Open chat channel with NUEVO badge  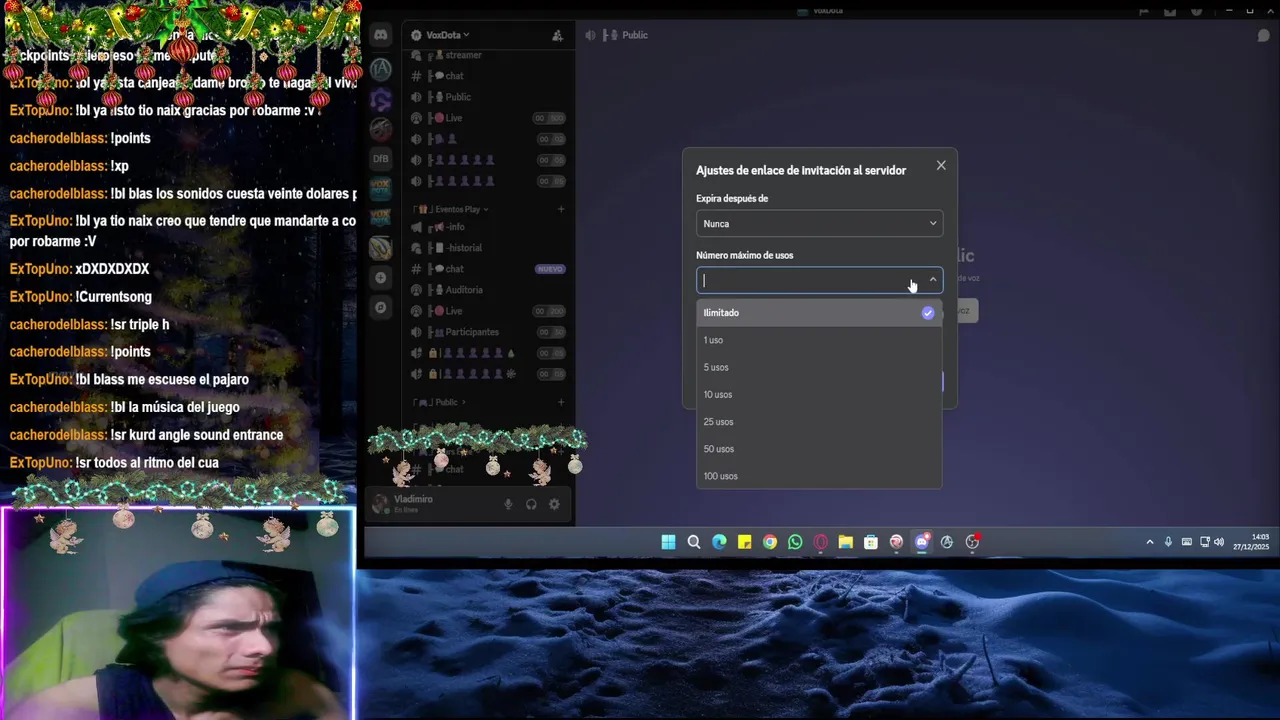[488, 269]
